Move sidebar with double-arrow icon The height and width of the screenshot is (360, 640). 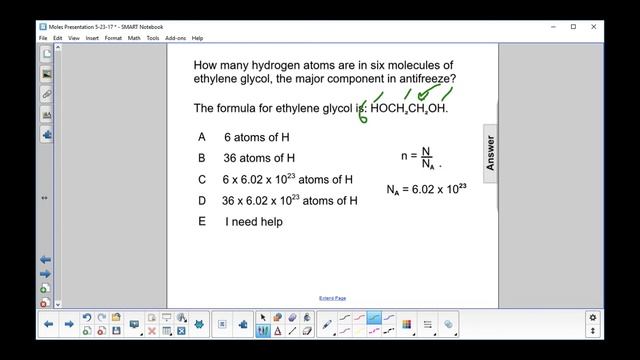[44, 198]
